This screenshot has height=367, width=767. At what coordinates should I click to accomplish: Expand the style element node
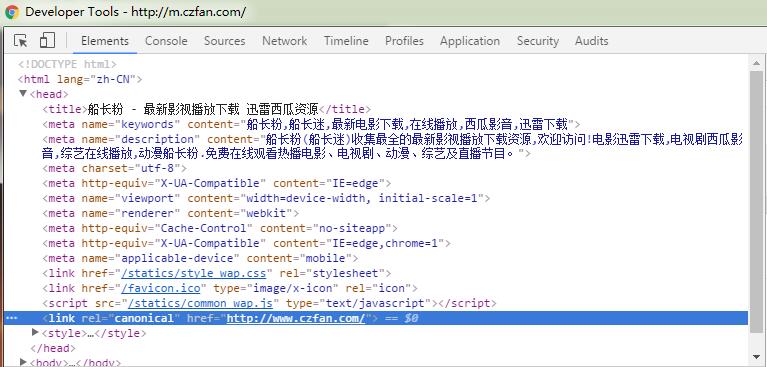click(x=35, y=333)
